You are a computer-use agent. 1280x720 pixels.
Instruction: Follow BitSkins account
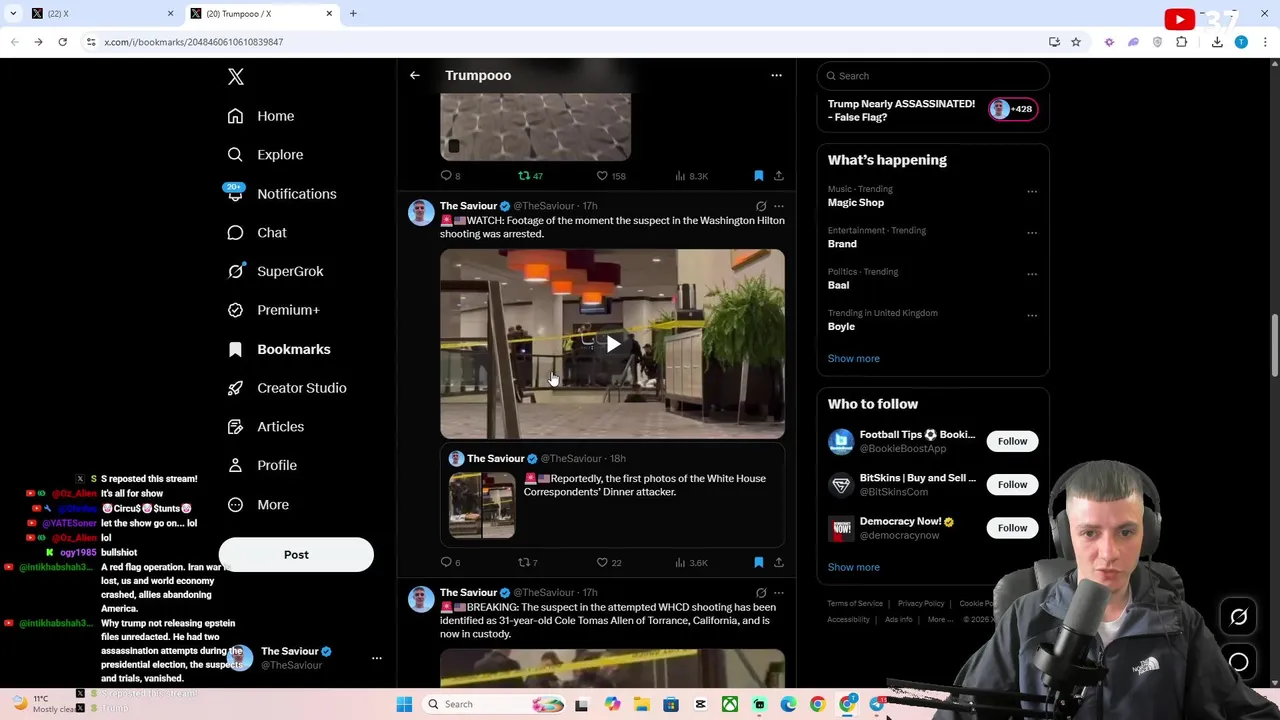pyautogui.click(x=1012, y=485)
